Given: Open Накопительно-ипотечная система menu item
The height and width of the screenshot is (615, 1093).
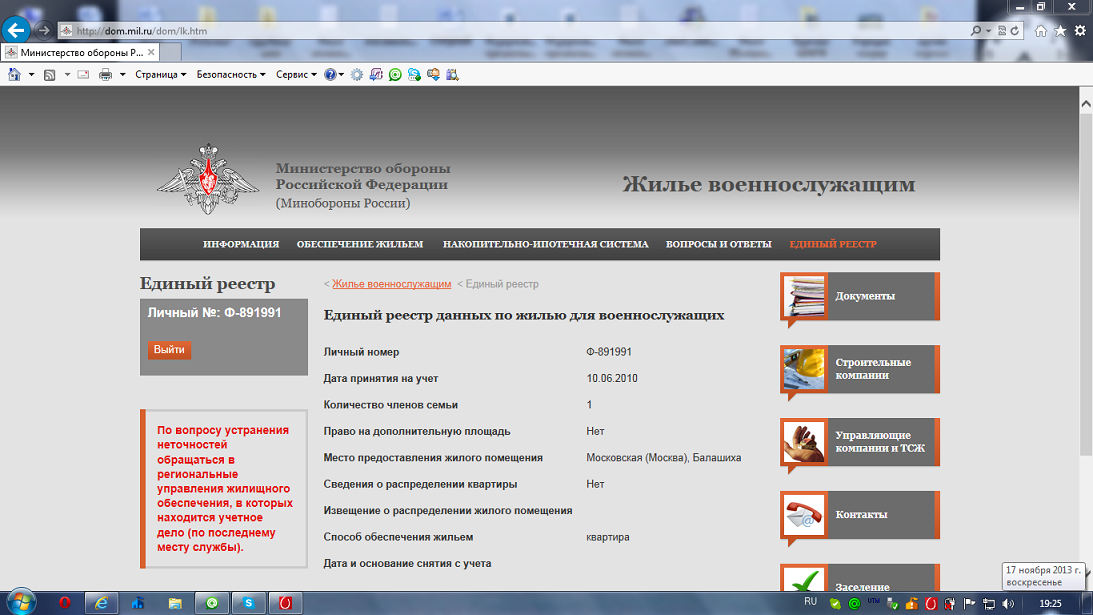Looking at the screenshot, I should coord(545,244).
